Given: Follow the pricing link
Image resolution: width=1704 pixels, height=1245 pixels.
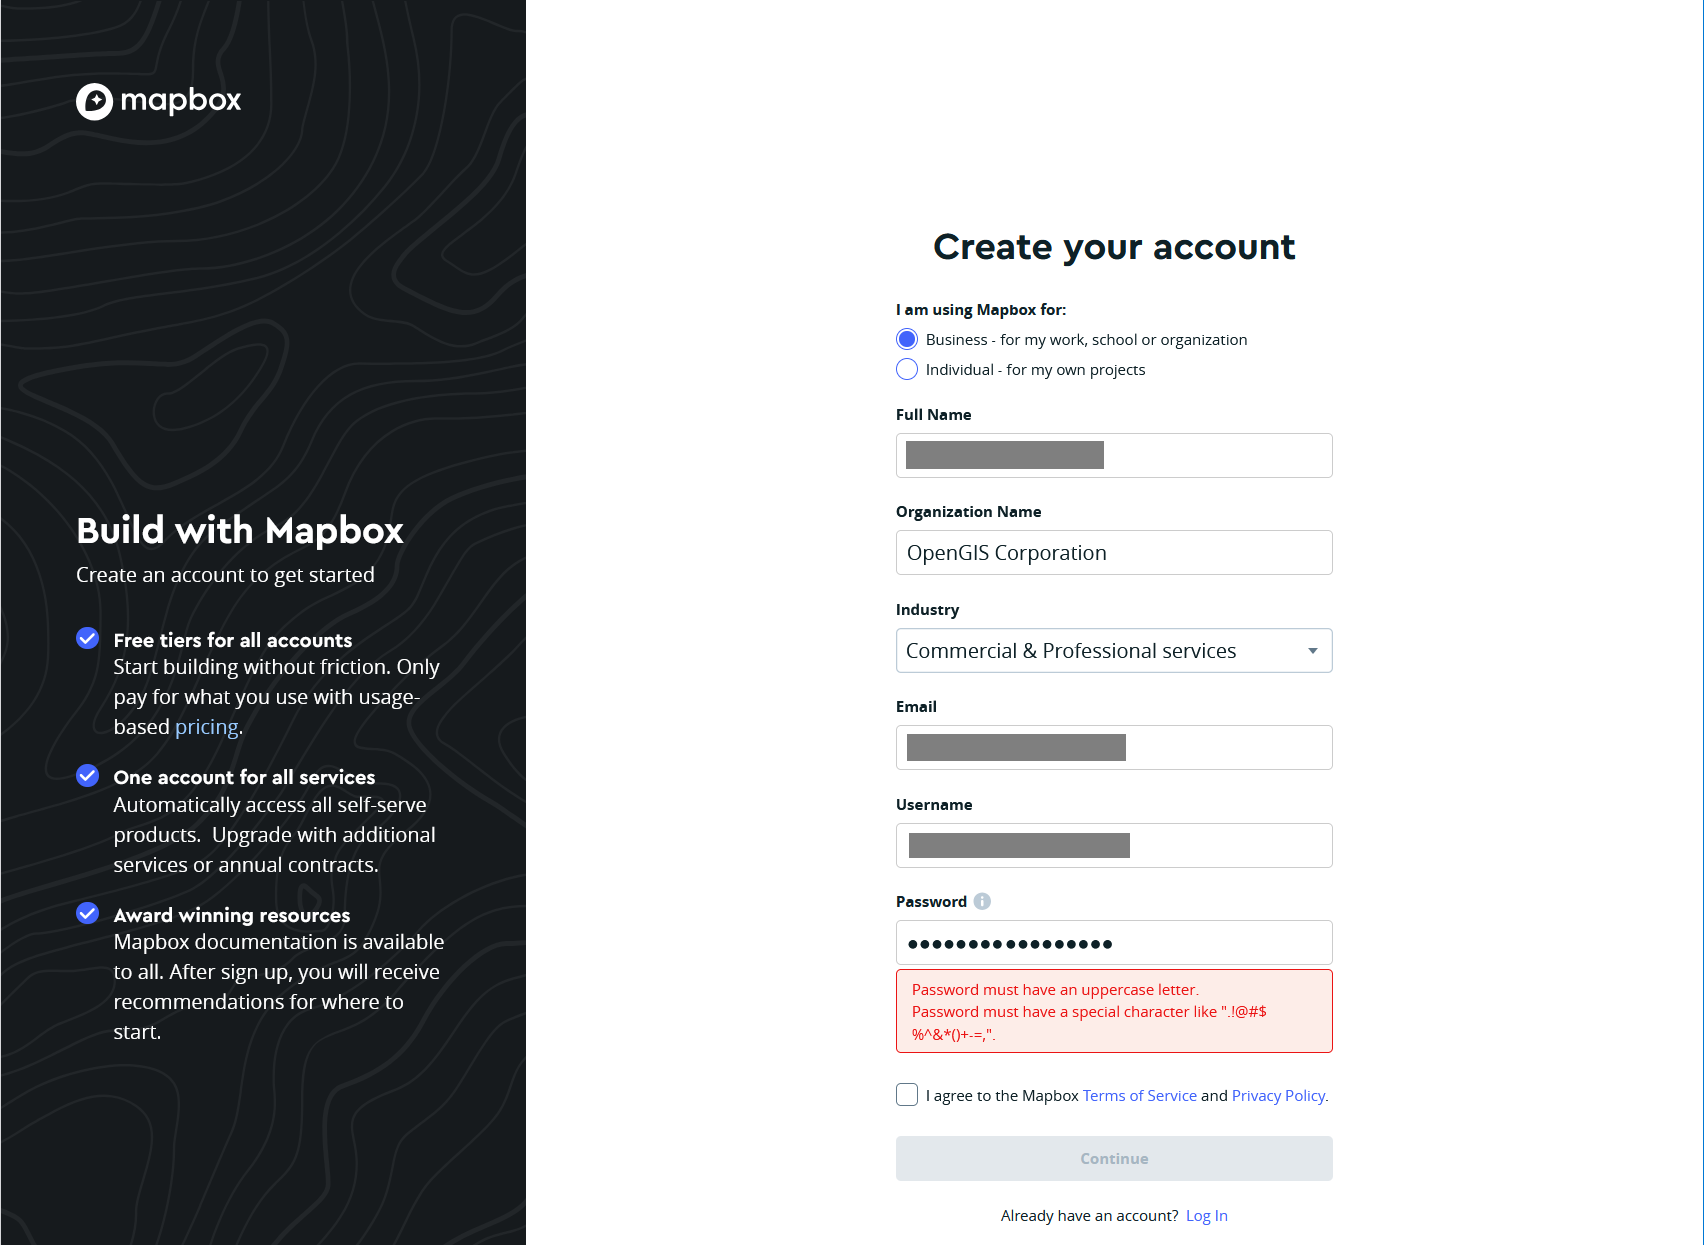Looking at the screenshot, I should pos(206,727).
